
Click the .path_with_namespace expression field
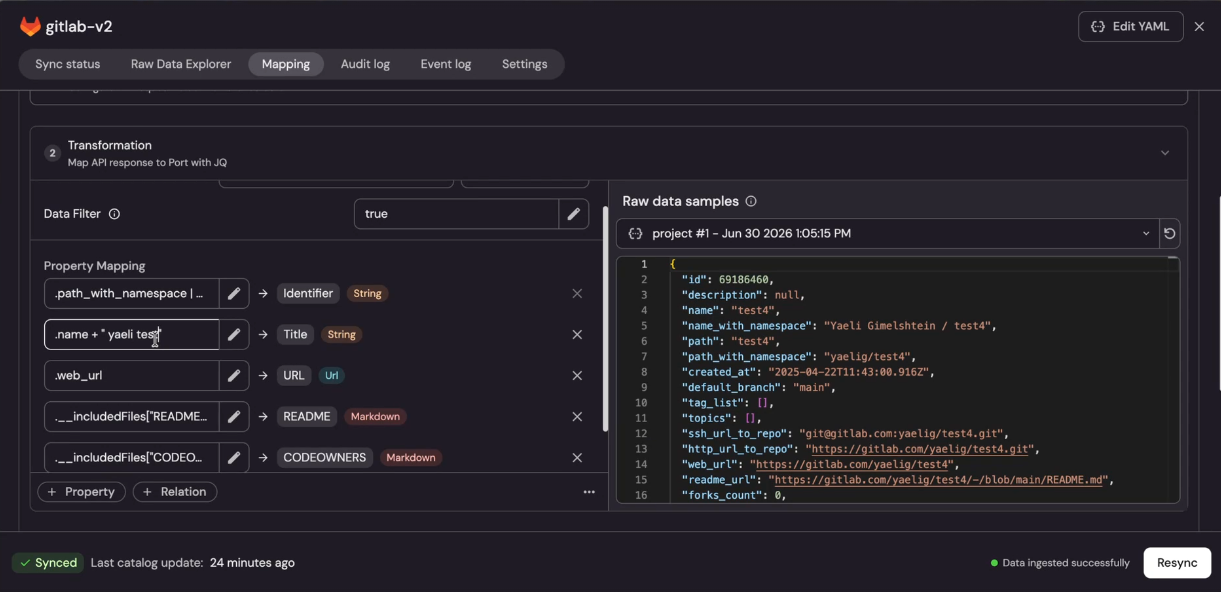pos(132,294)
